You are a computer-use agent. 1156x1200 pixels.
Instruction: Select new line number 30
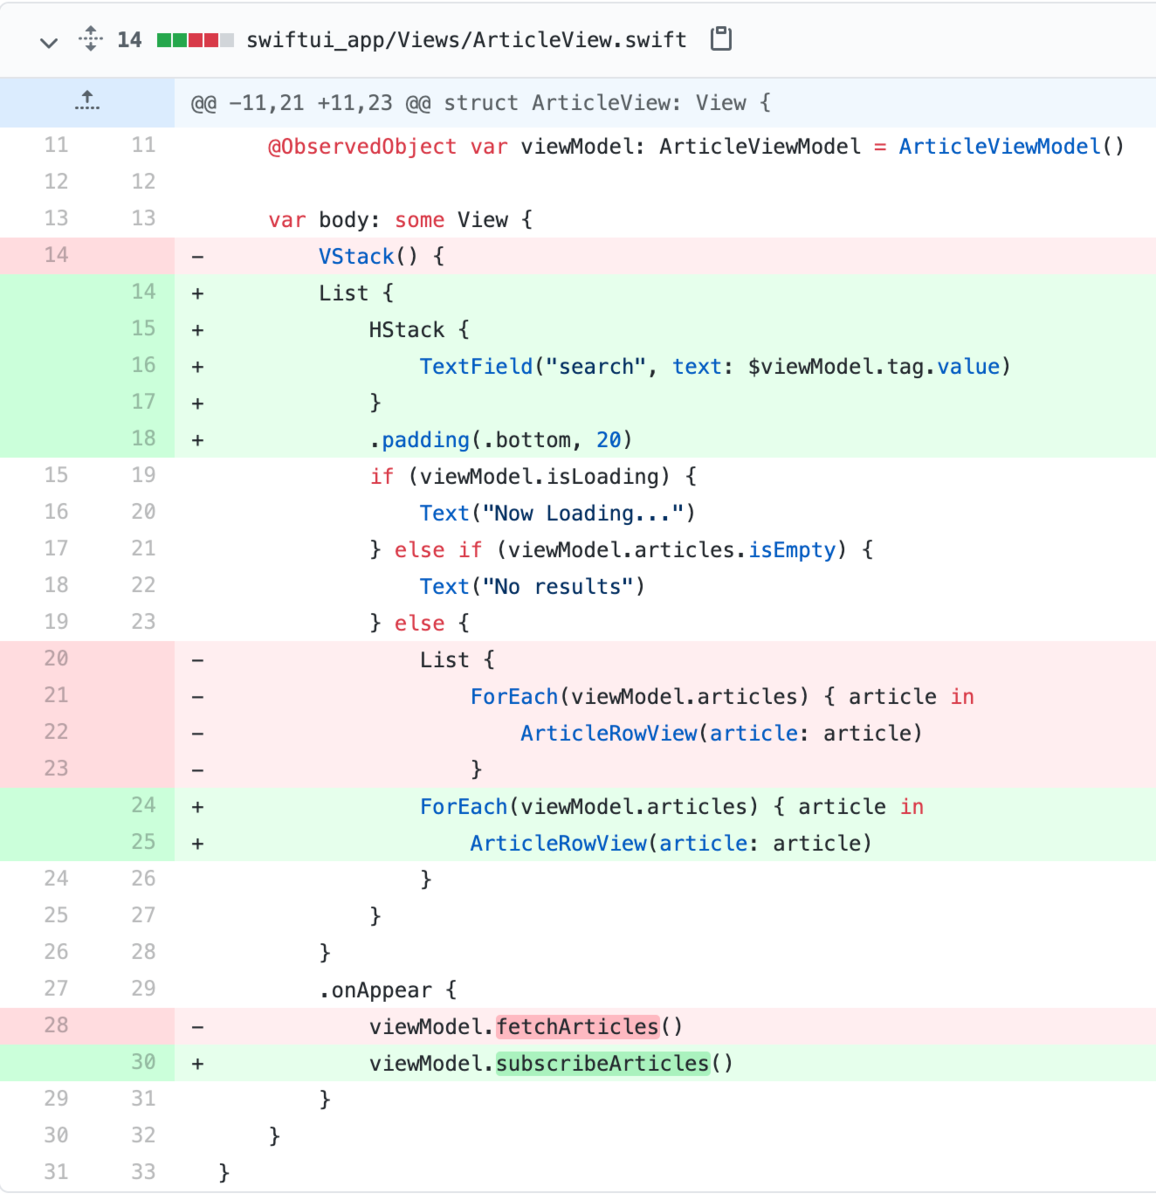pos(143,1062)
